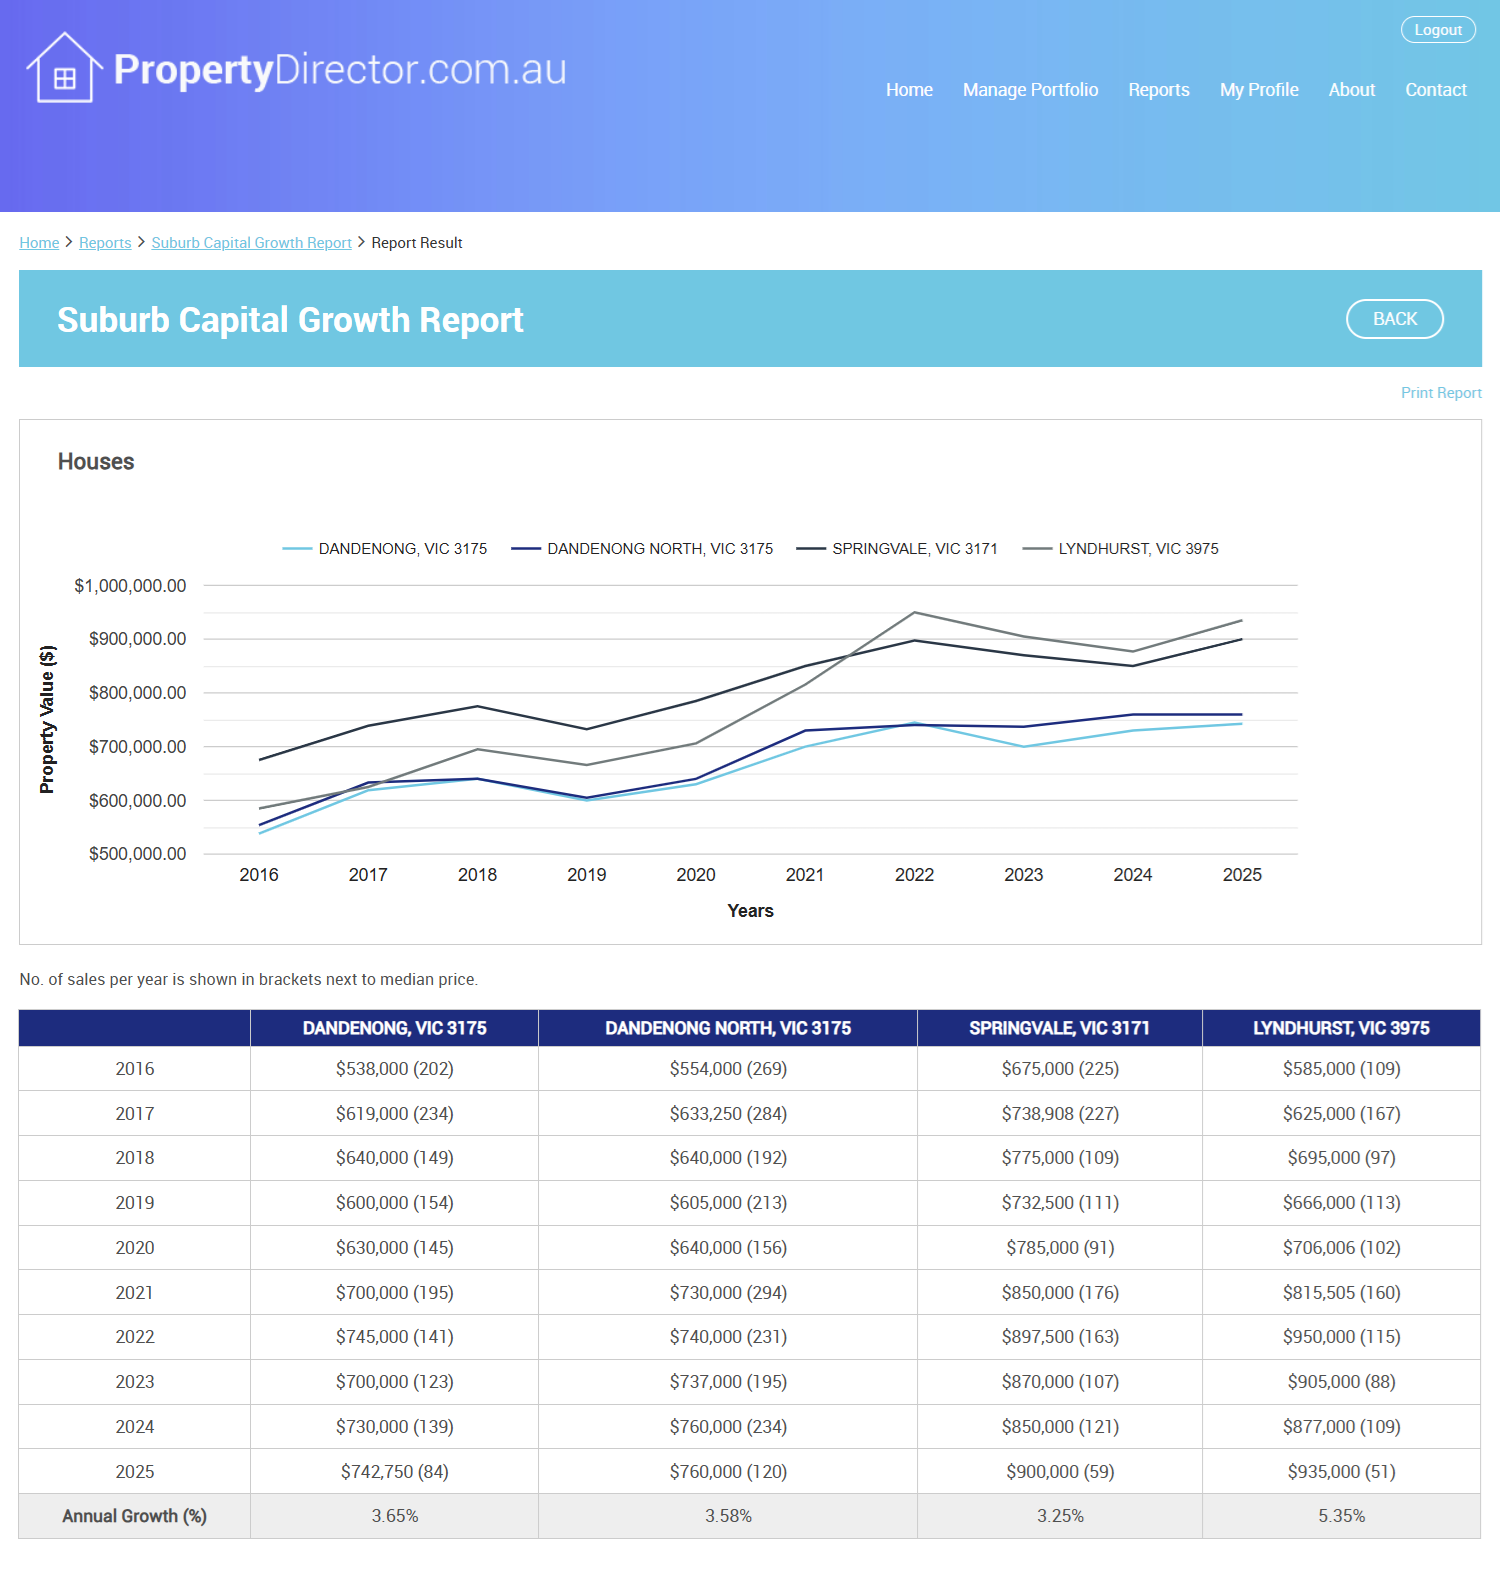Click Lyndhurst 2022 peak point on chart
The width and height of the screenshot is (1500, 1571).
914,612
